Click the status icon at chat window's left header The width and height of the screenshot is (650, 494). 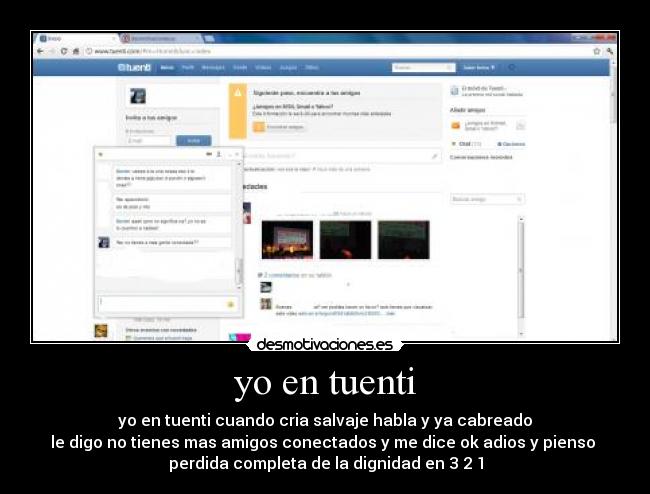point(101,155)
